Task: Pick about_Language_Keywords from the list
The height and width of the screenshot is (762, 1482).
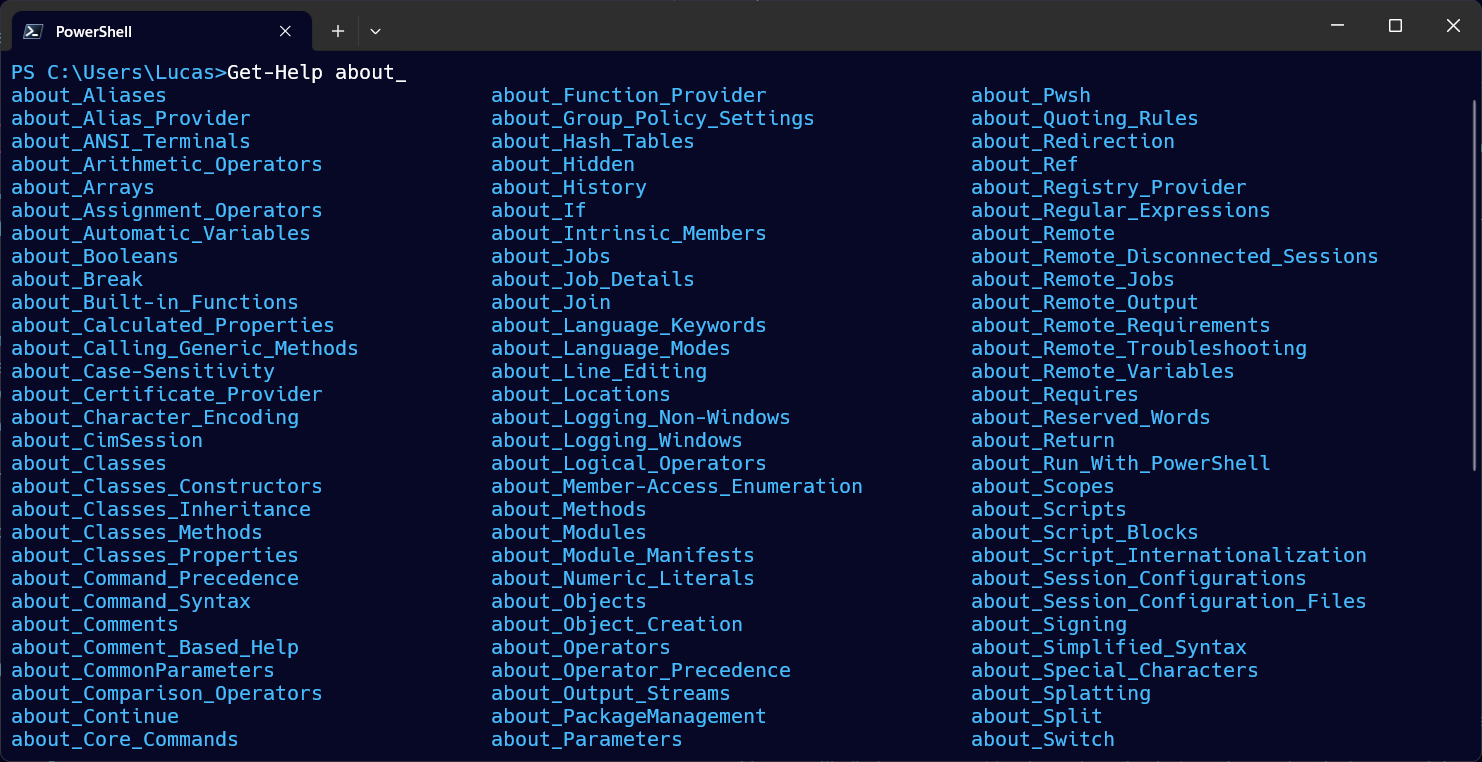Action: coord(629,326)
